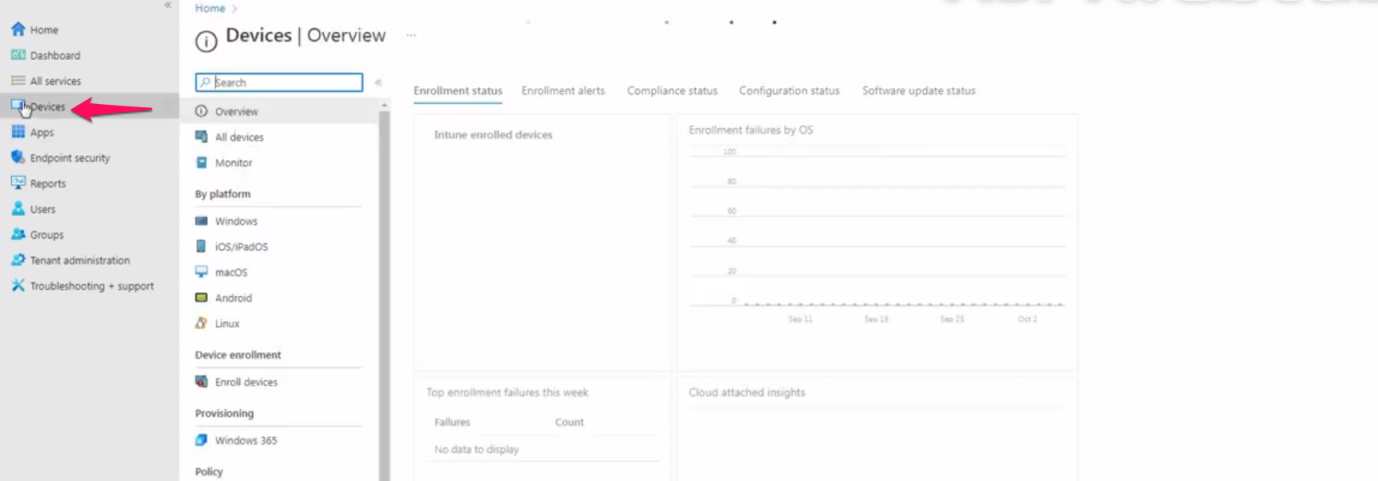Viewport: 1378px width, 481px height.
Task: Collapse the left navigation with double chevron
Action: tap(168, 6)
